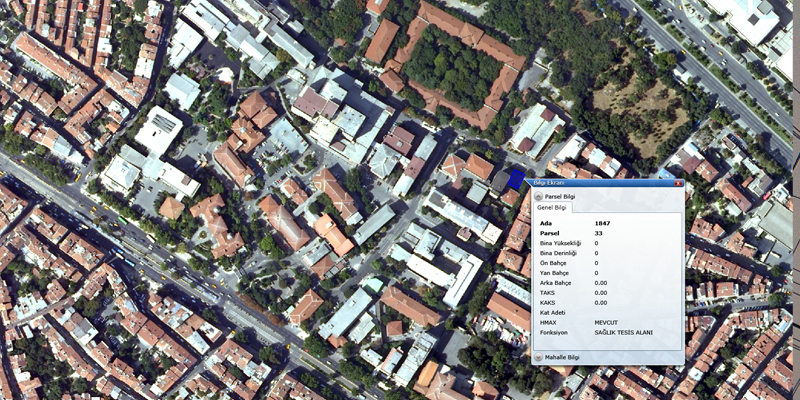Click the Fonksiyon value SAĞLIK TESİS ALANI
The image size is (800, 400).
click(623, 333)
